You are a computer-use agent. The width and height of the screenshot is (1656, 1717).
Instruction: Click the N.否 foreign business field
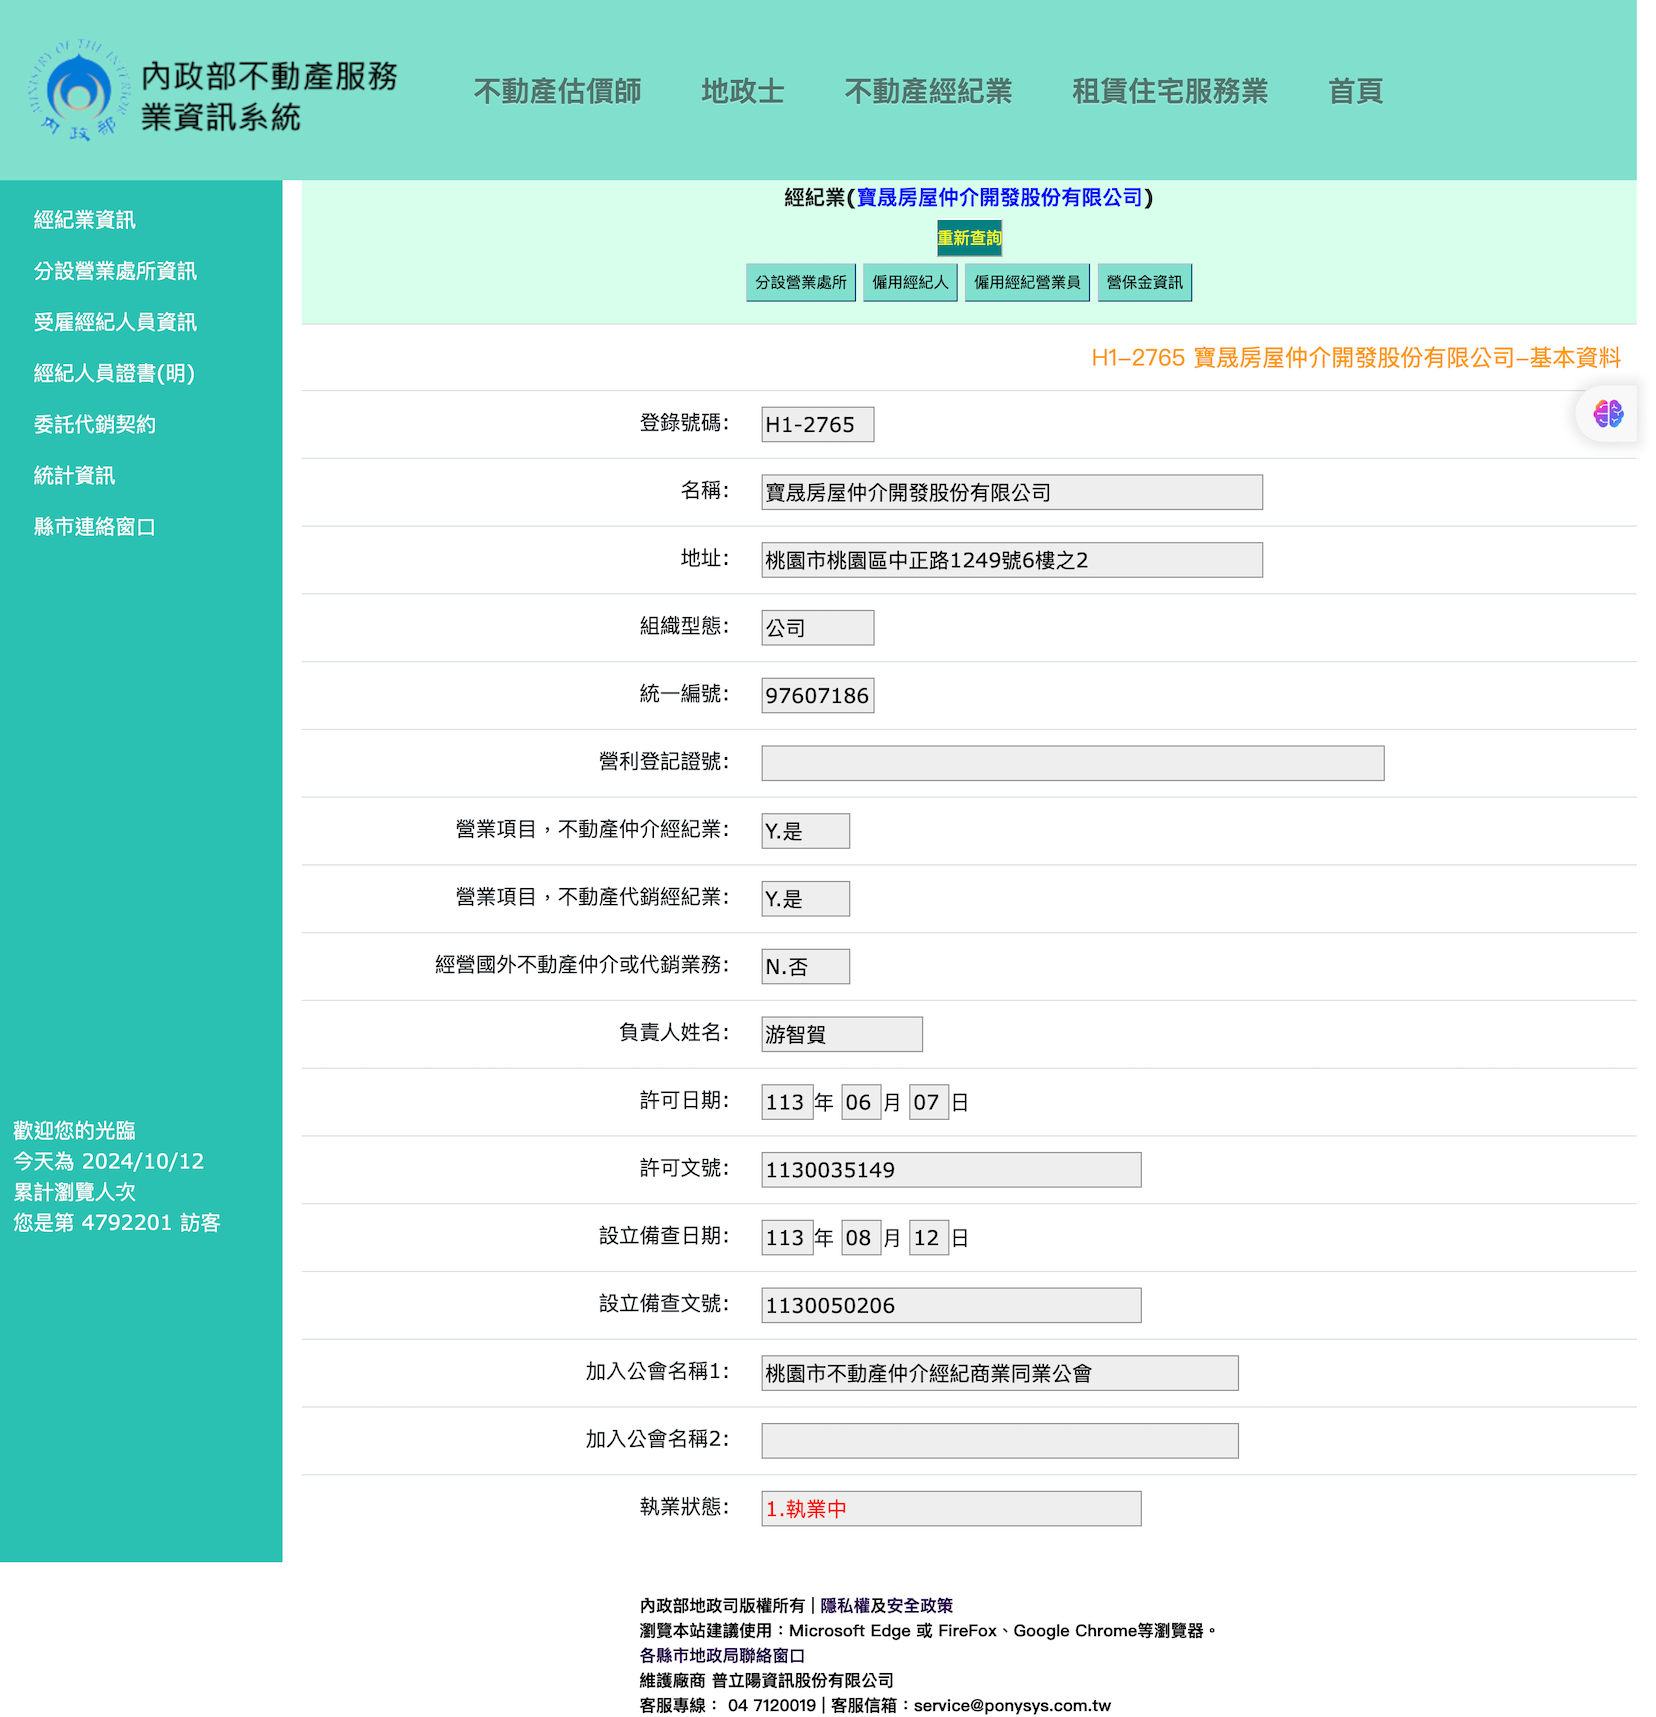[x=805, y=967]
